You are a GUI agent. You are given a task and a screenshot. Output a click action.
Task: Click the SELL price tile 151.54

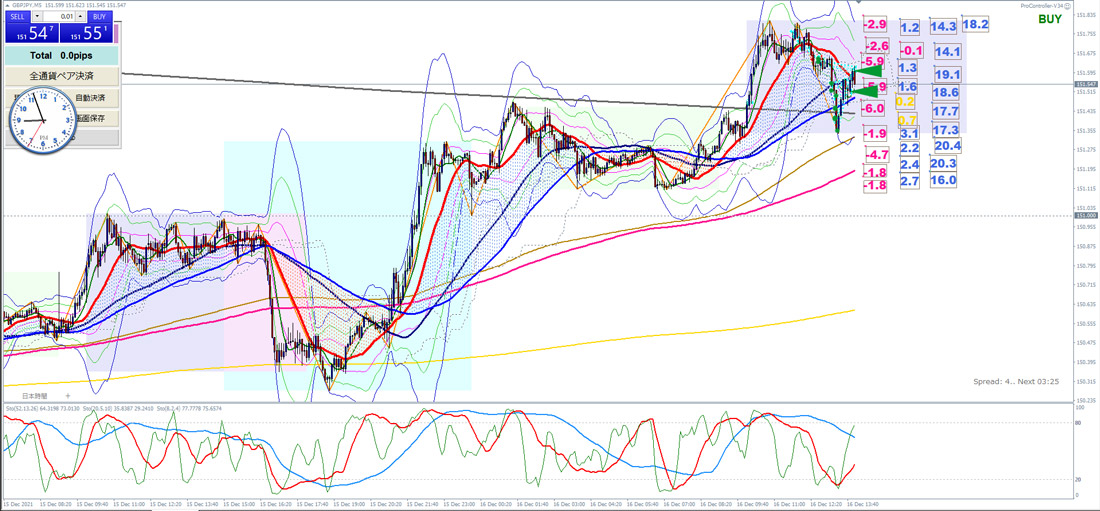tap(32, 33)
